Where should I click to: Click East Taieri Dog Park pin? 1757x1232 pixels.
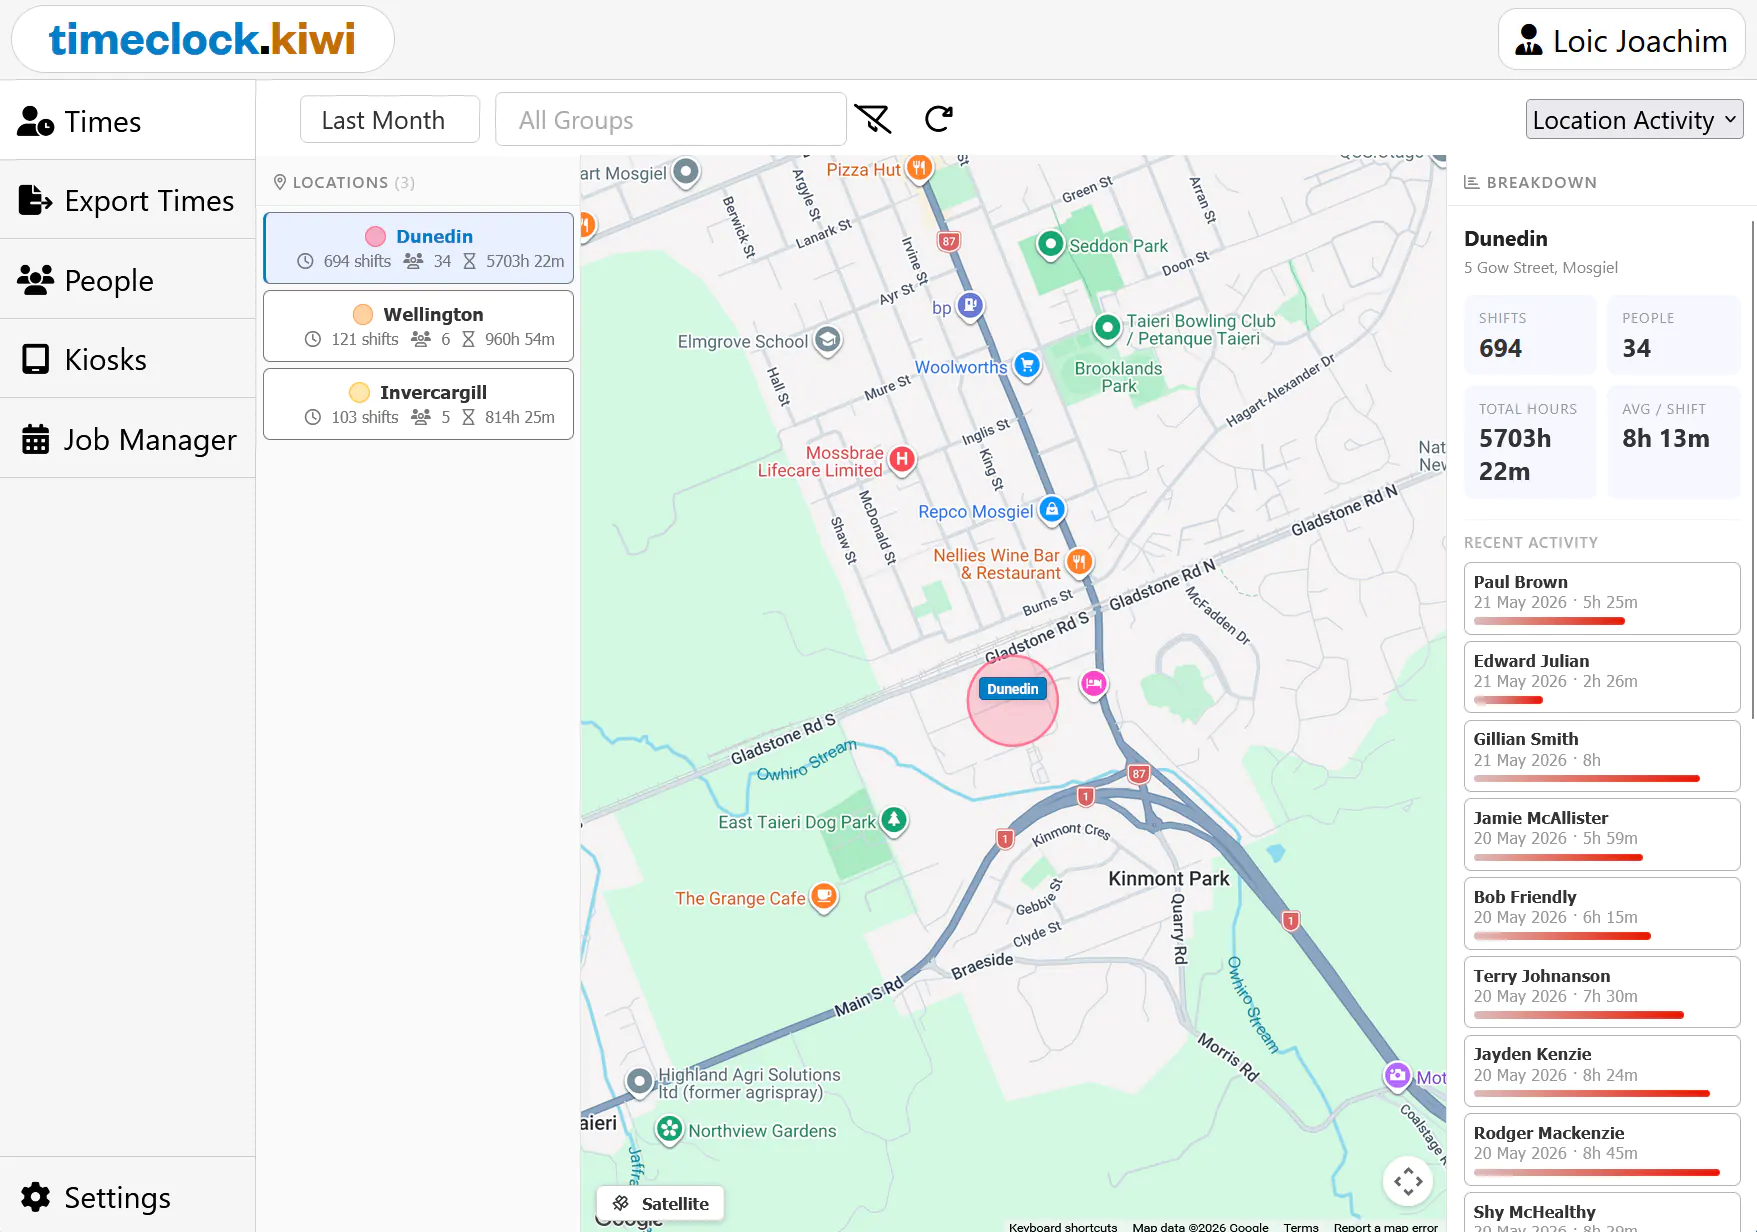click(894, 820)
